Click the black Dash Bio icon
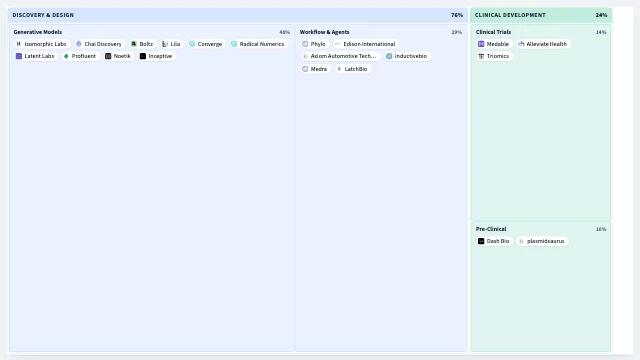This screenshot has height=360, width=640. click(x=481, y=241)
